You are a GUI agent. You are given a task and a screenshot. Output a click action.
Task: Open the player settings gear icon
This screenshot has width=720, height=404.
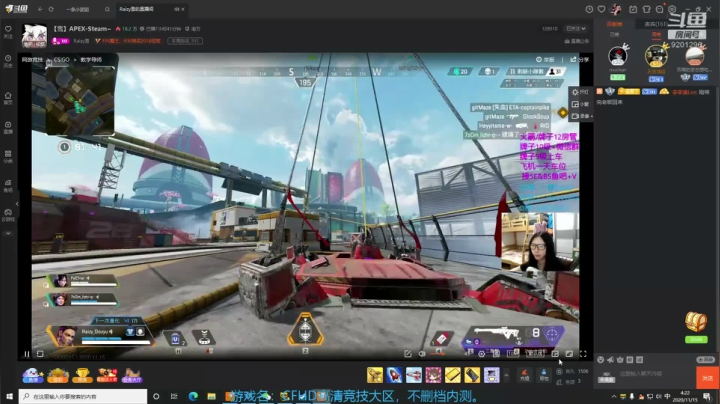(481, 354)
